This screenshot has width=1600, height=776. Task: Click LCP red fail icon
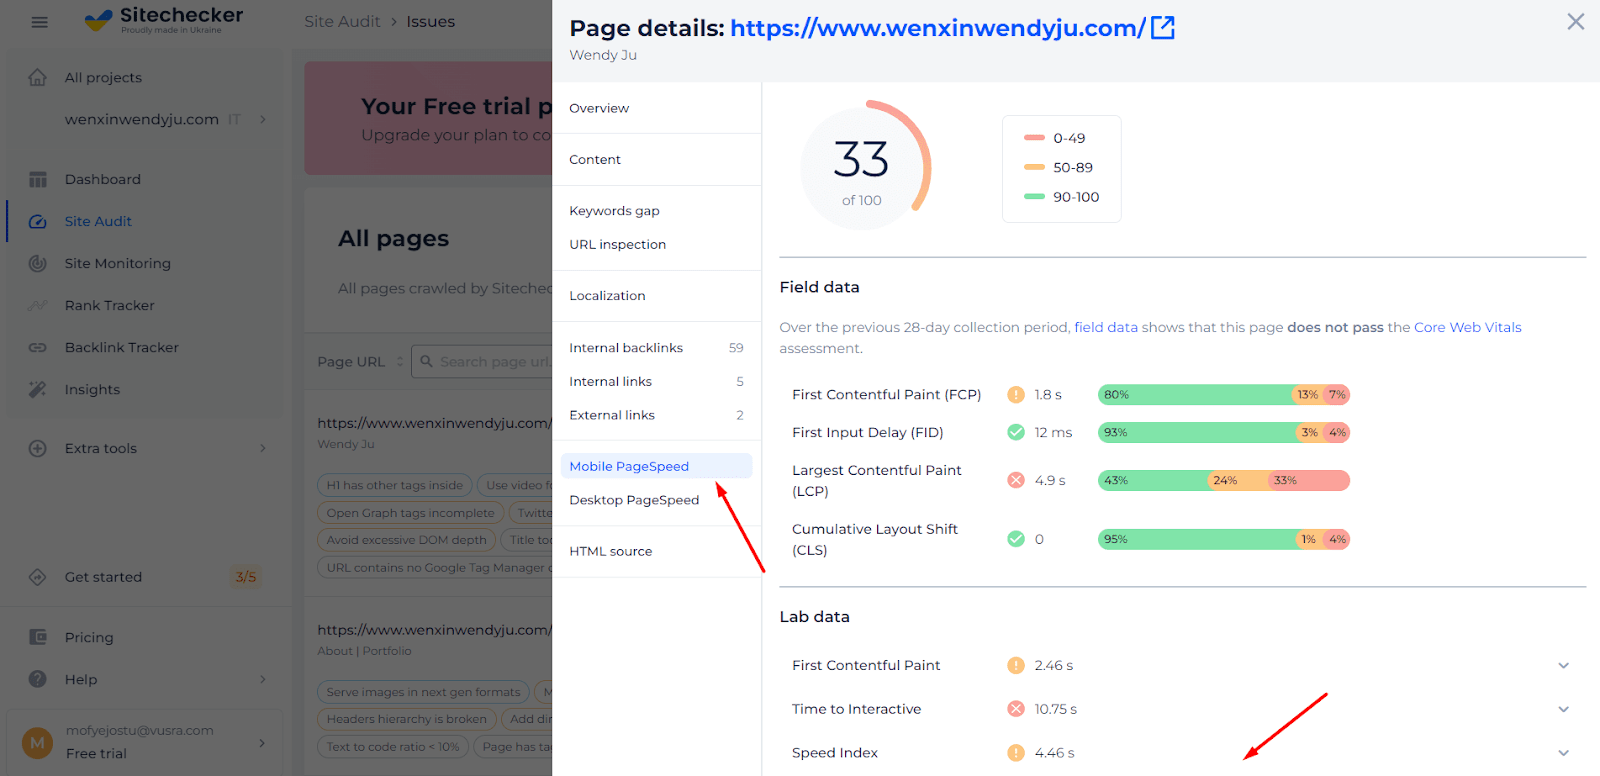[x=1016, y=480]
